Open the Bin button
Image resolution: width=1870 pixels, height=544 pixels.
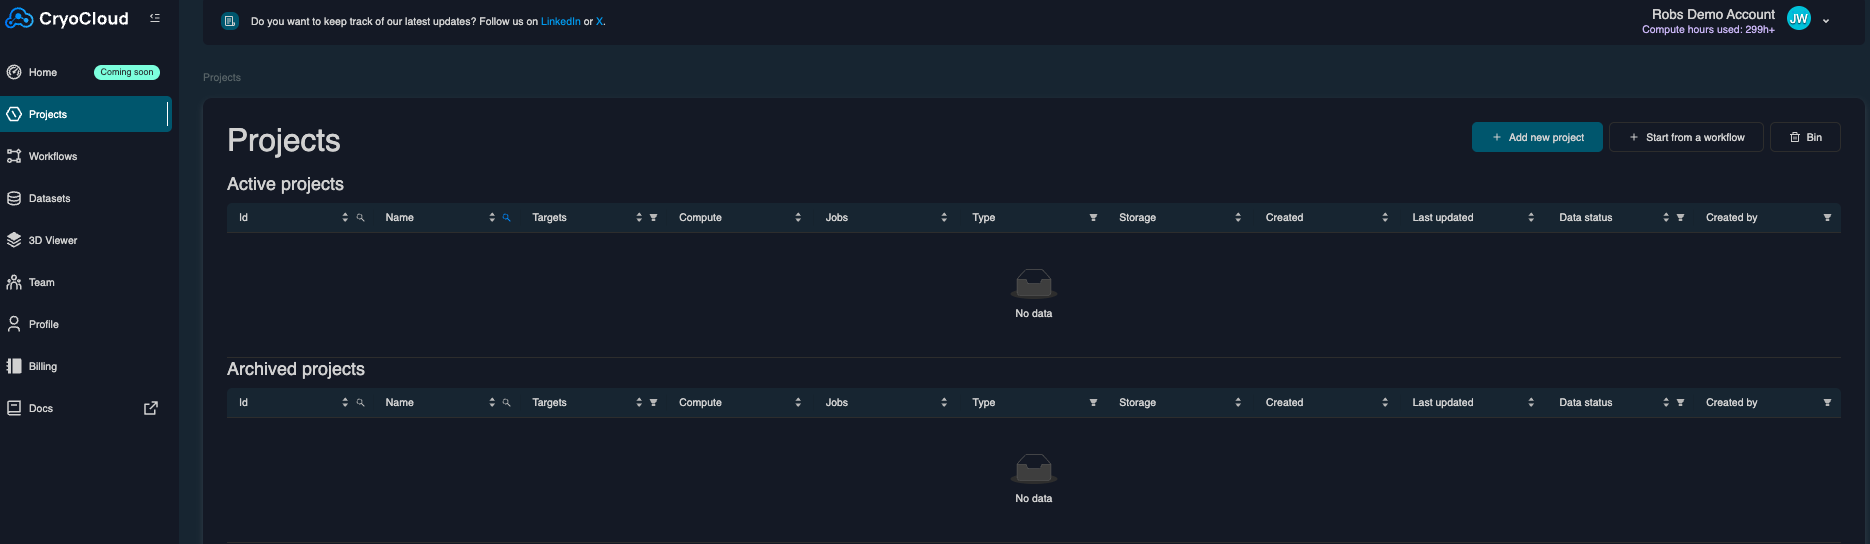tap(1805, 137)
